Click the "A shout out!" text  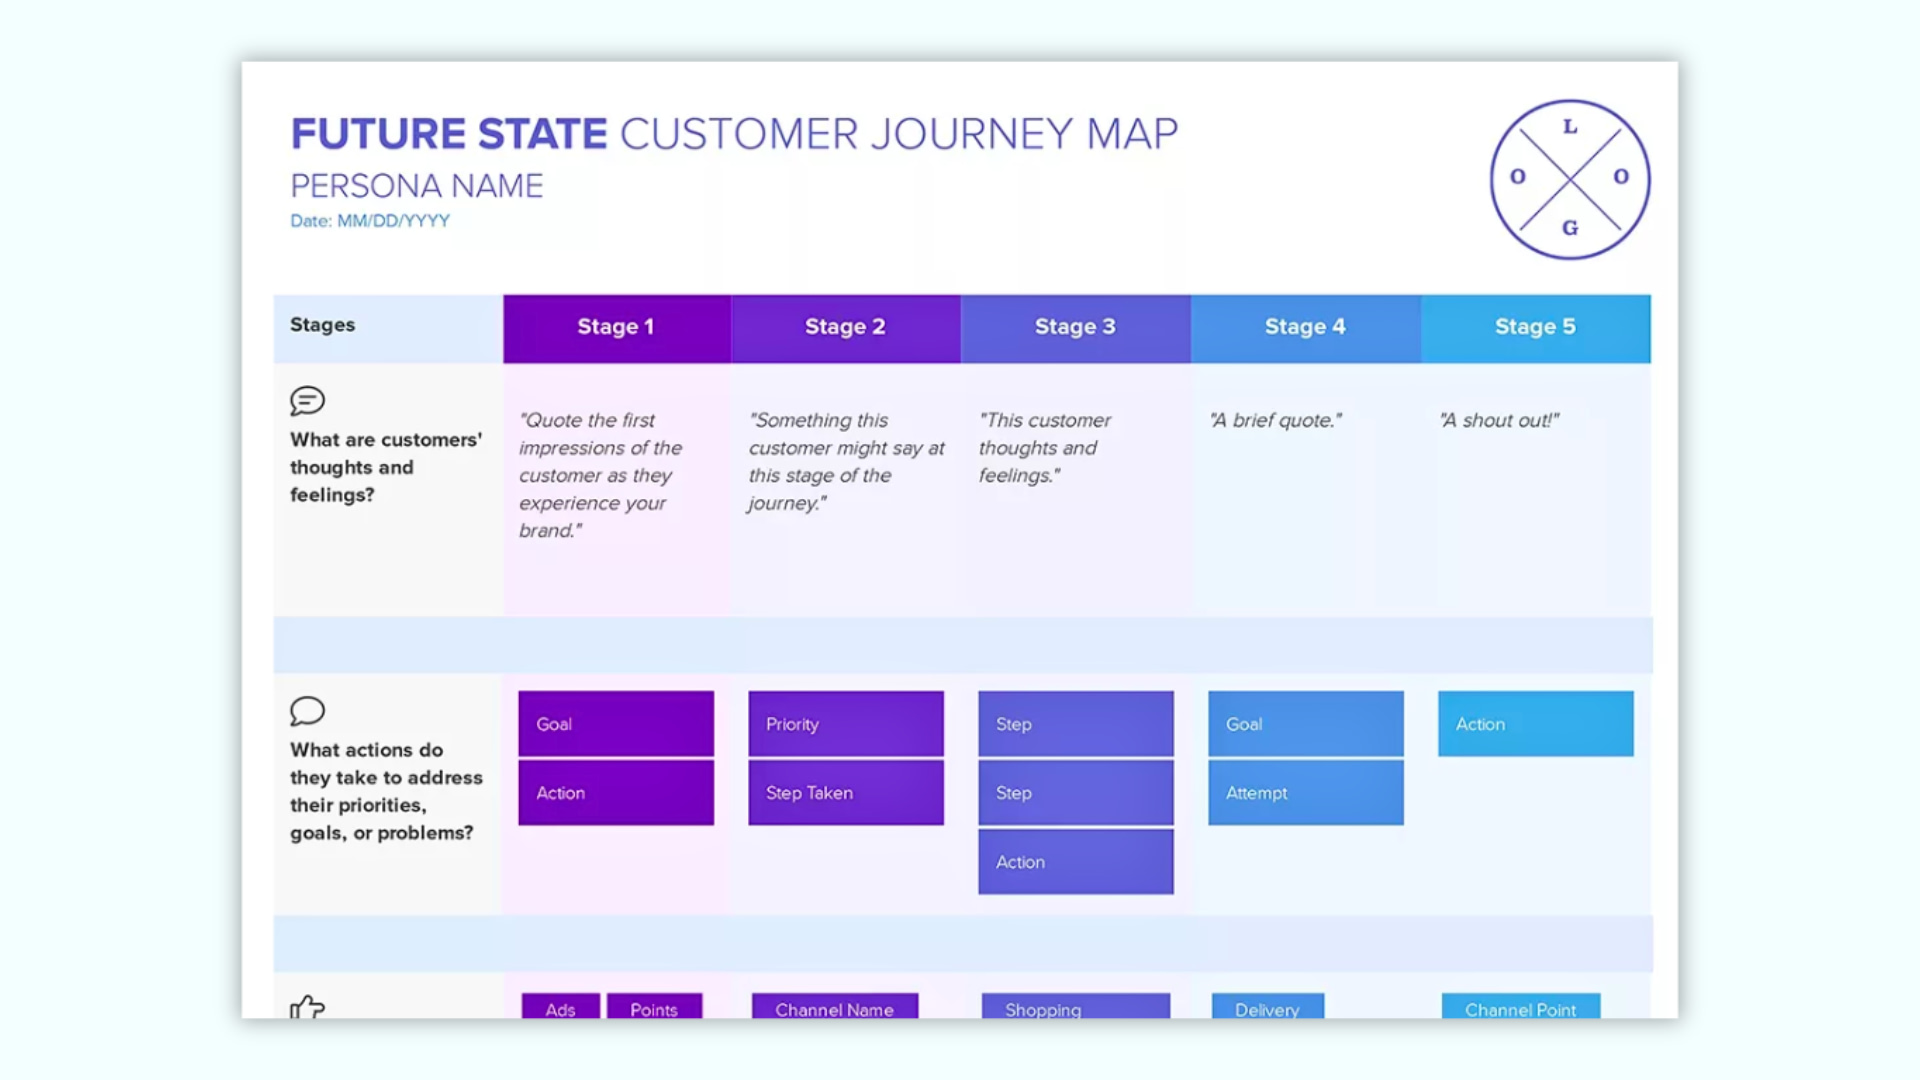(x=1499, y=420)
